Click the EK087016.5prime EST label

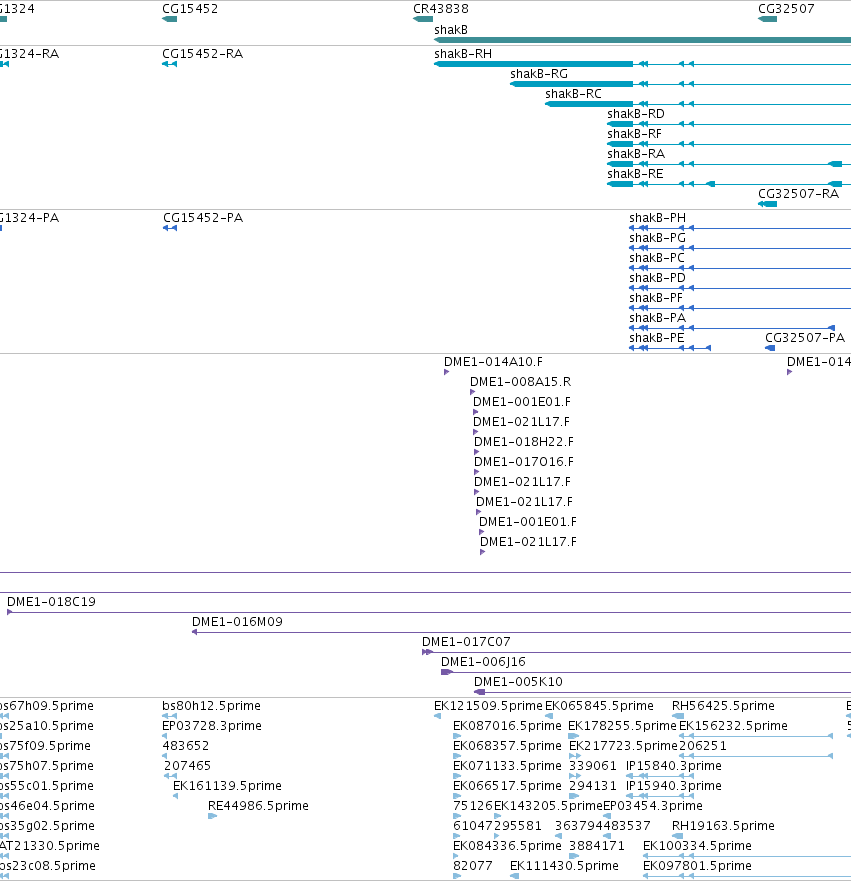(507, 726)
